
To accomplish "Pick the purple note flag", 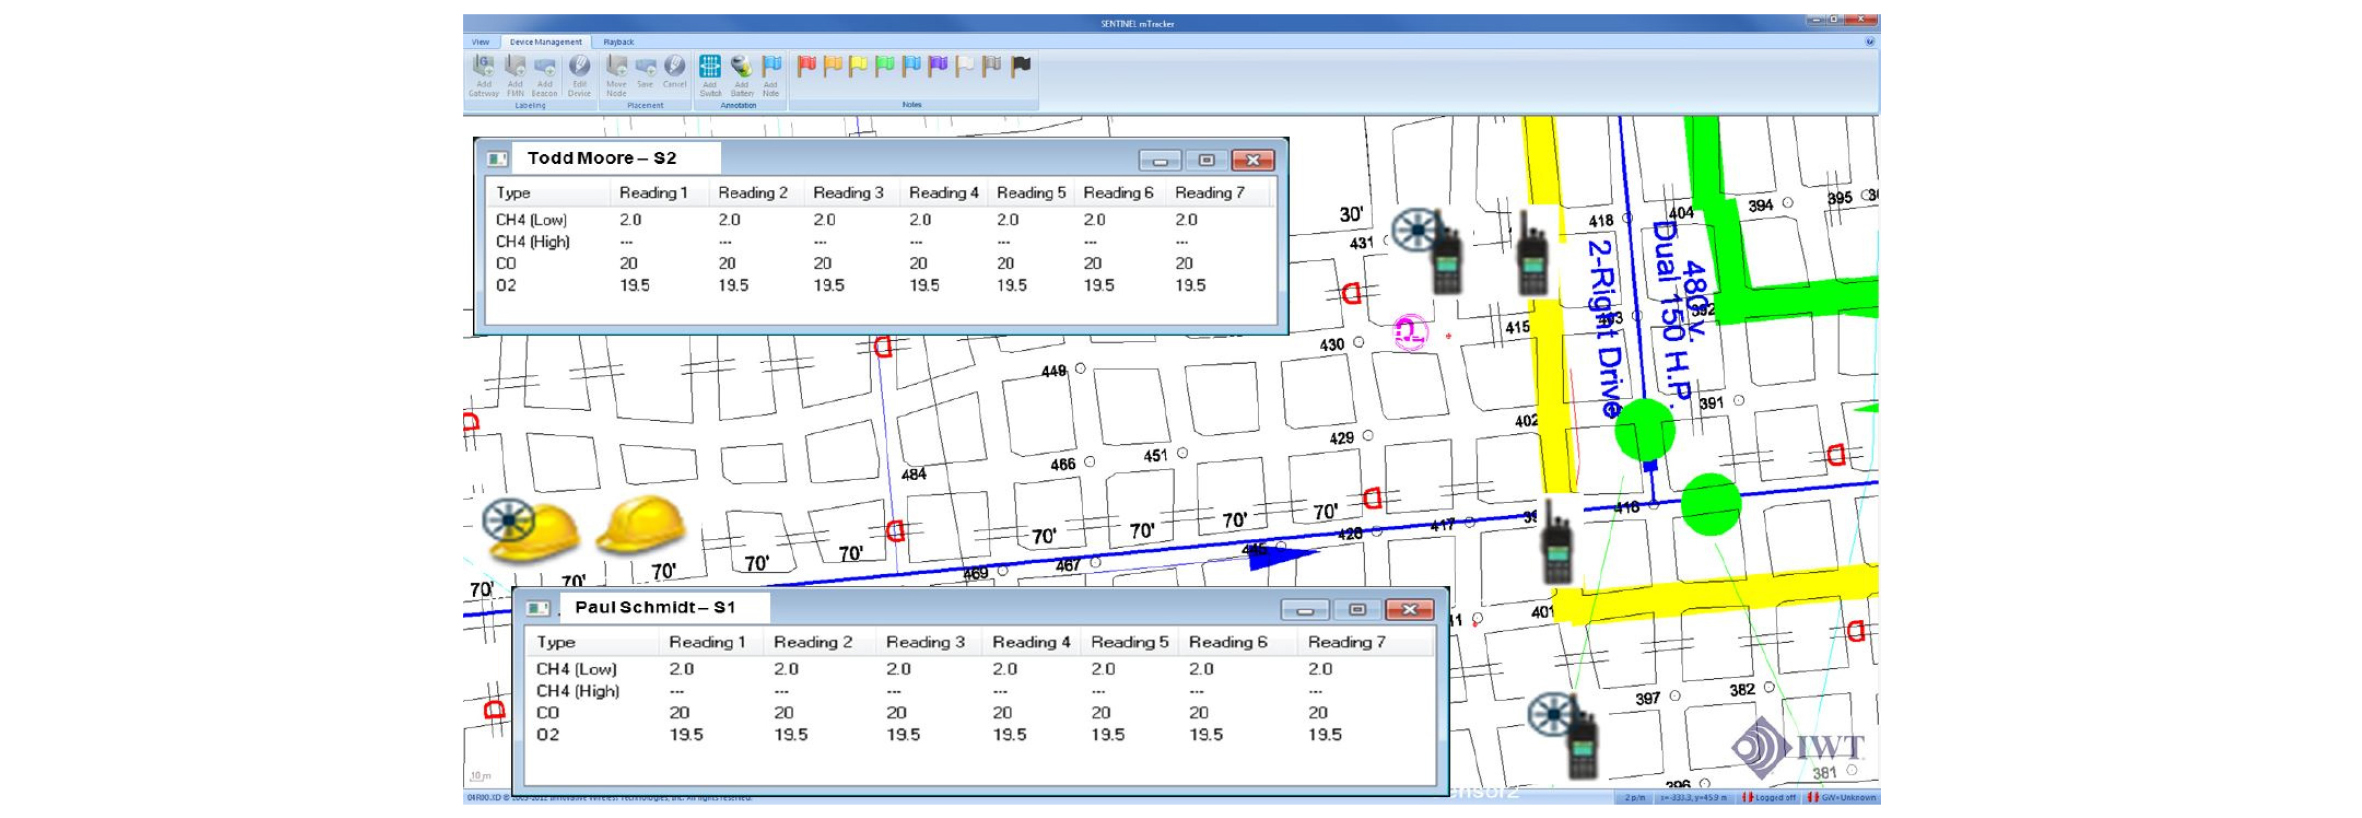I will click(x=938, y=66).
